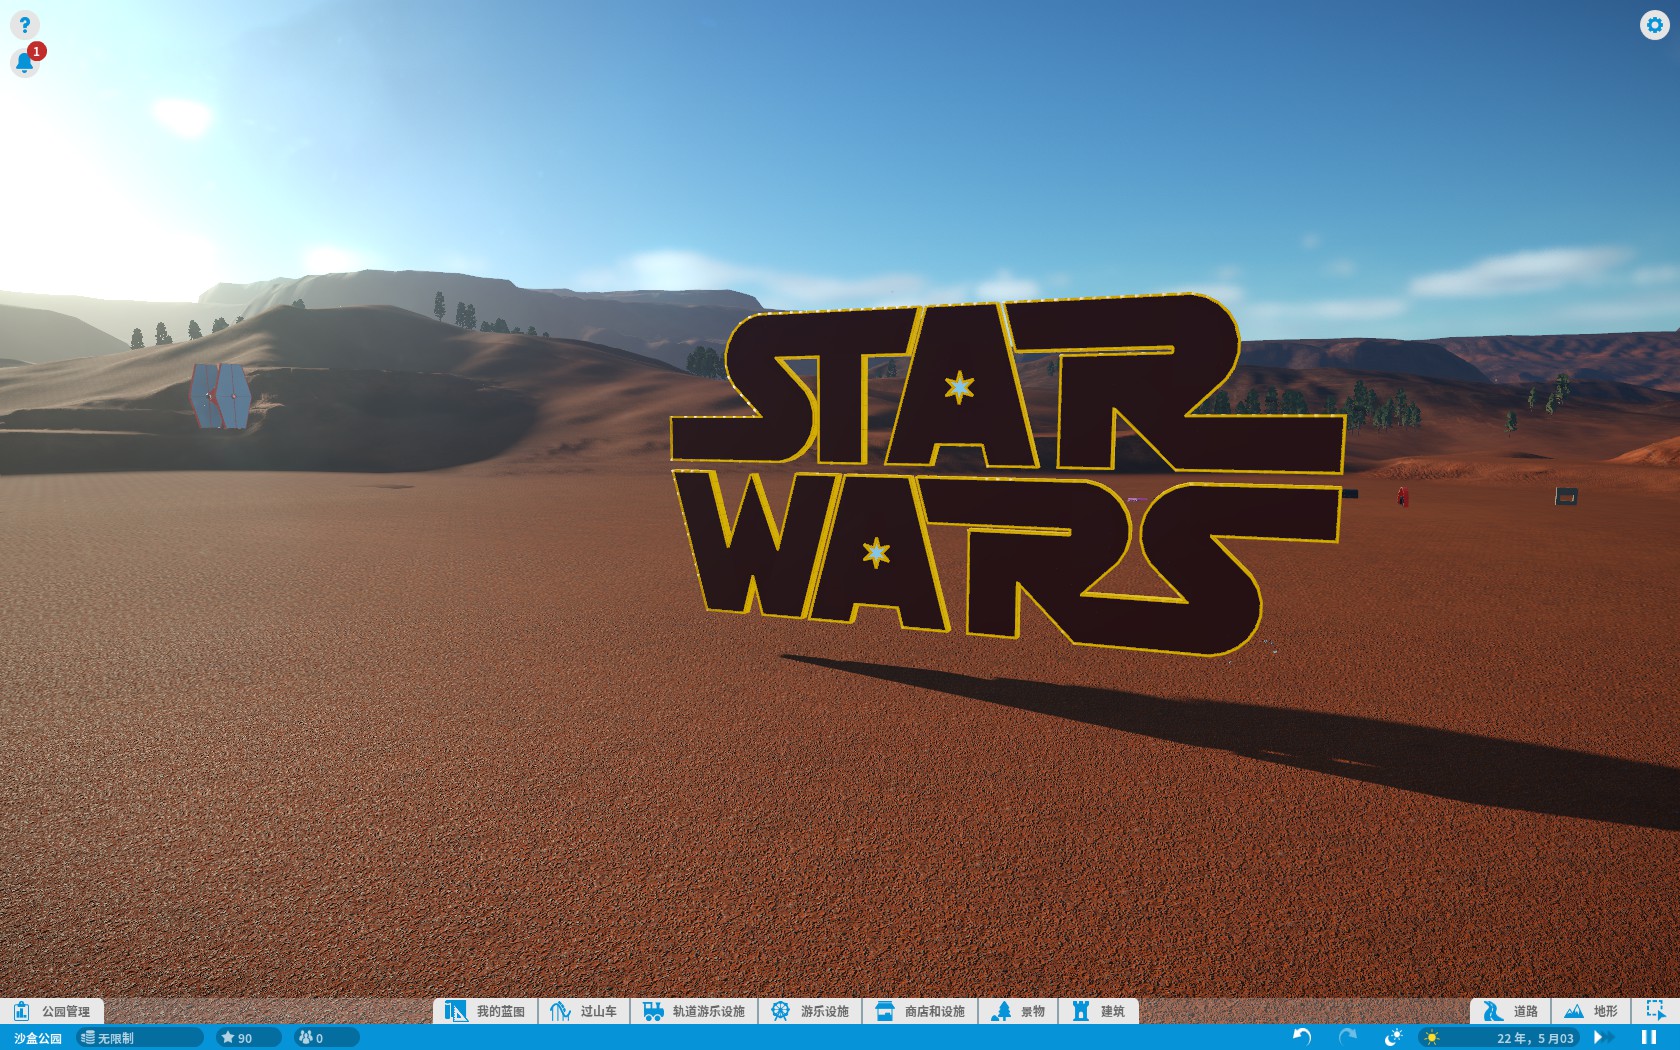Image resolution: width=1680 pixels, height=1050 pixels.
Task: Open the 轨道游乐设施 tracked rides tab
Action: point(694,1011)
